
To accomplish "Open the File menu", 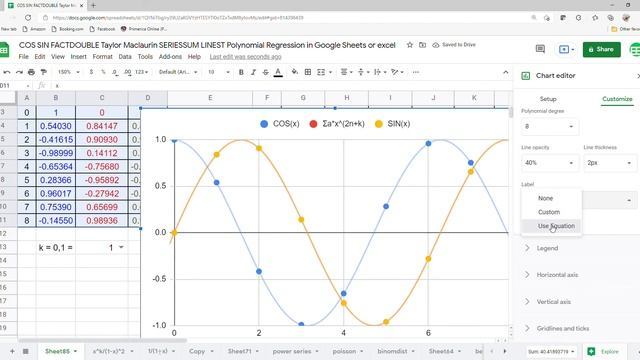I will pyautogui.click(x=24, y=57).
